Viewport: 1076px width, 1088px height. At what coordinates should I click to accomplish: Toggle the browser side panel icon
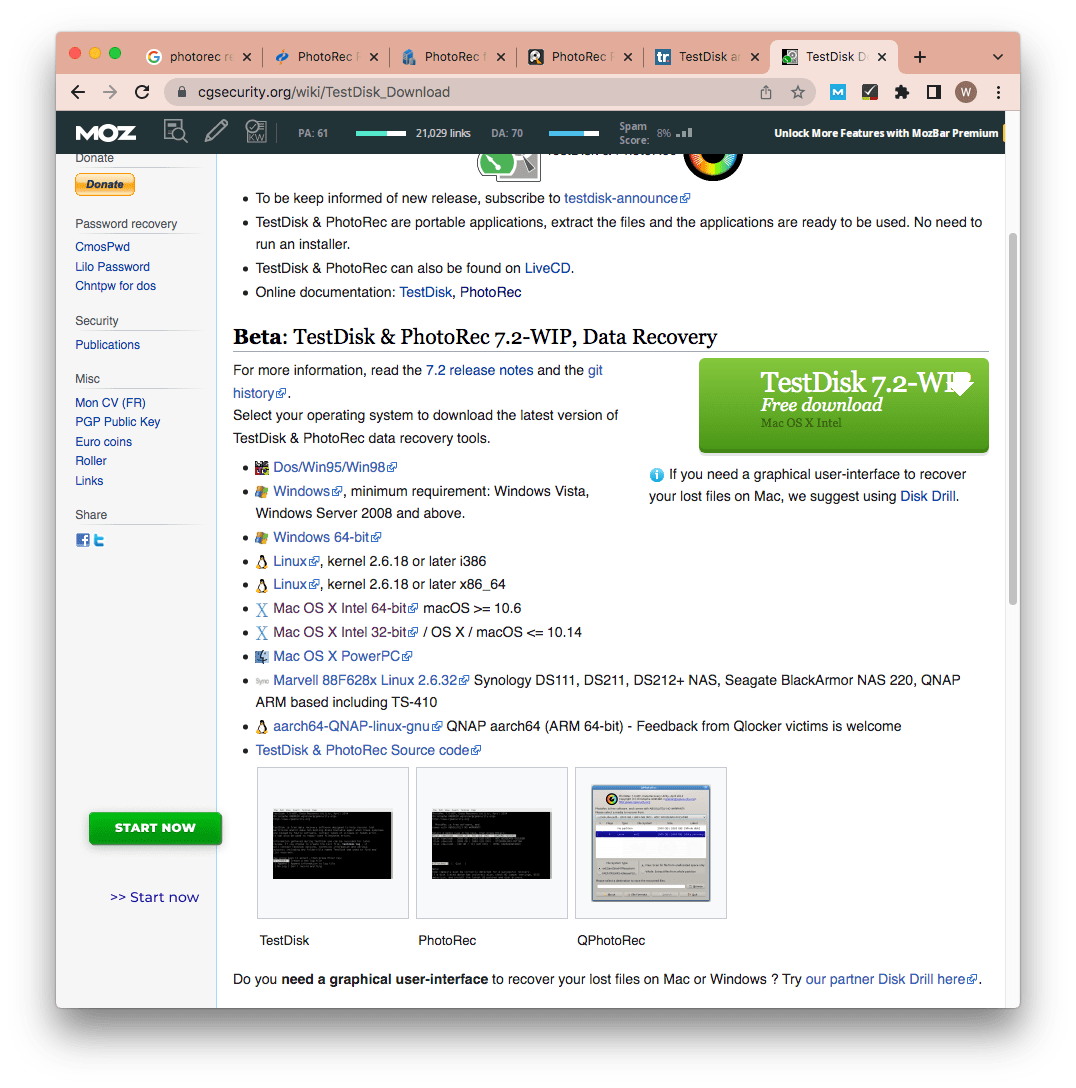click(934, 92)
